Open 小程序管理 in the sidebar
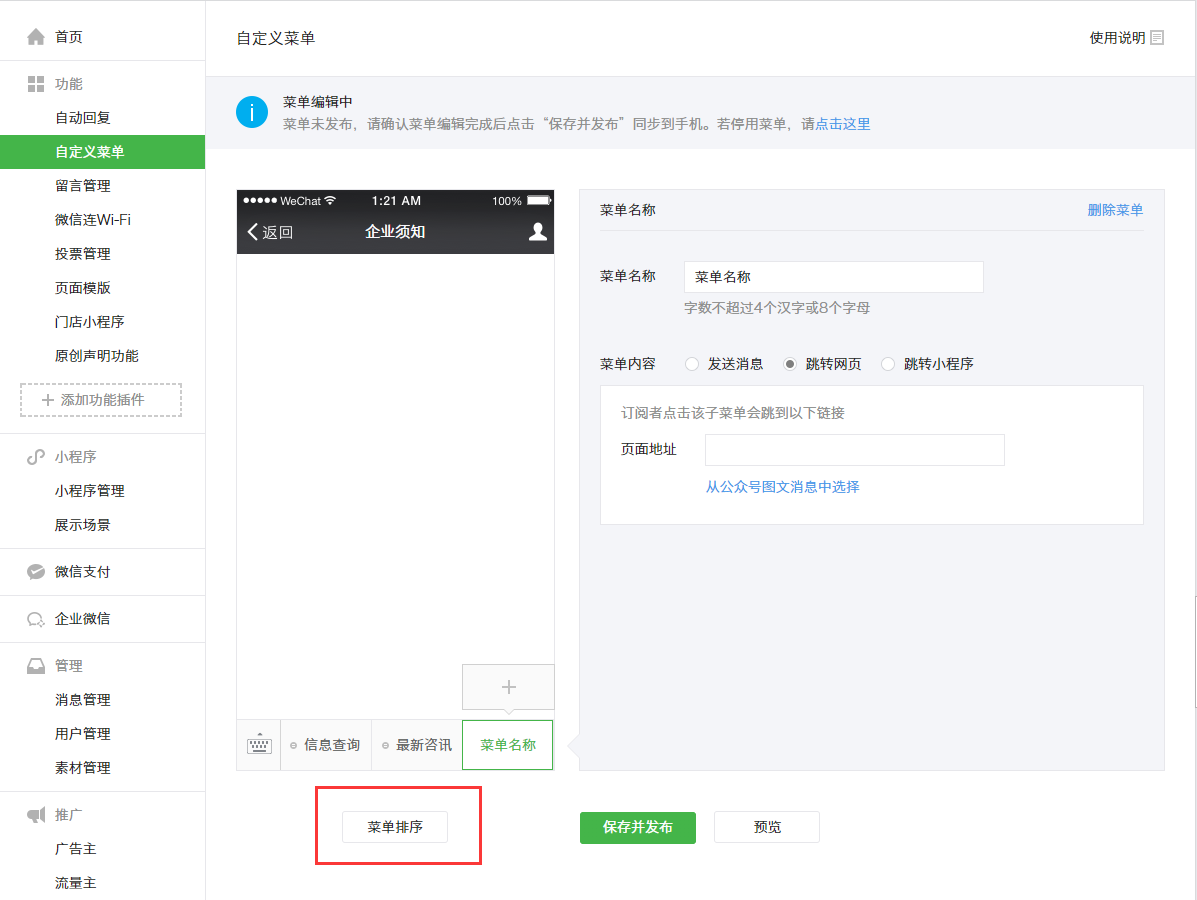The height and width of the screenshot is (900, 1197). [x=89, y=491]
